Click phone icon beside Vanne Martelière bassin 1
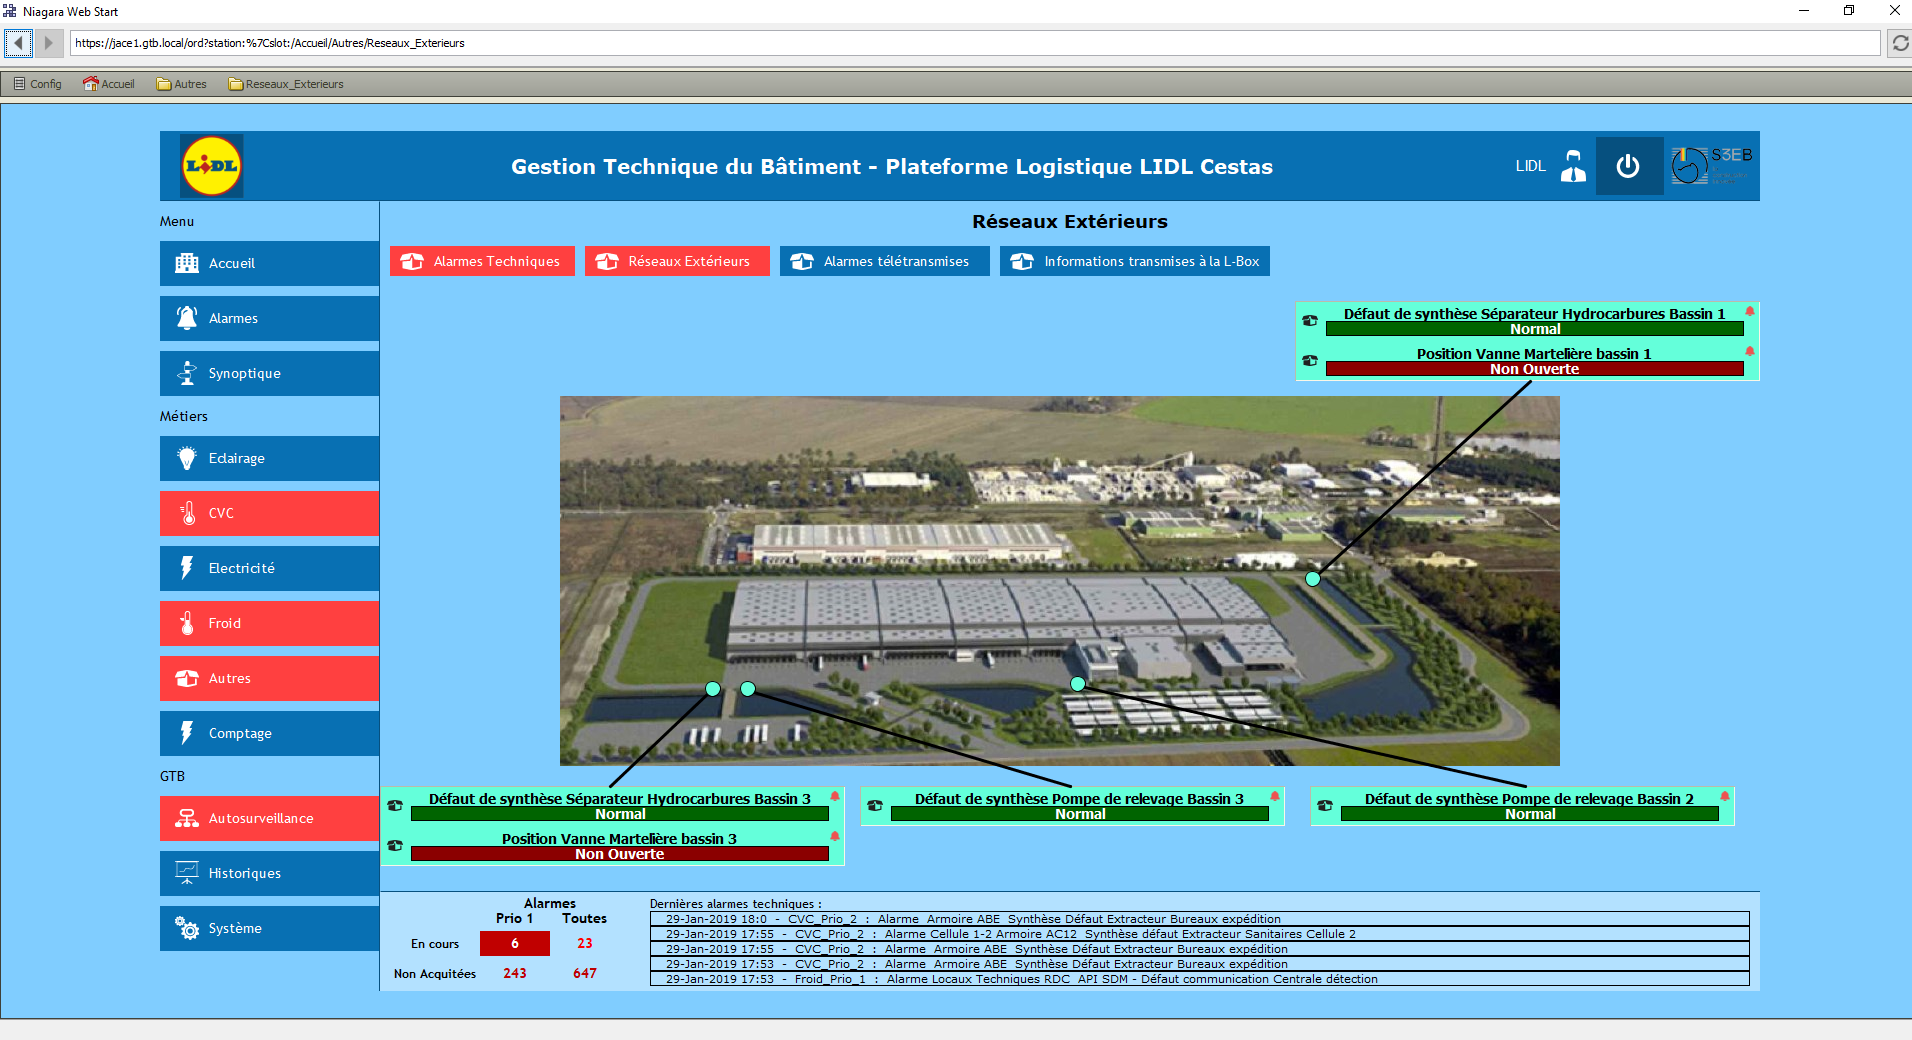Image resolution: width=1912 pixels, height=1040 pixels. (1310, 360)
